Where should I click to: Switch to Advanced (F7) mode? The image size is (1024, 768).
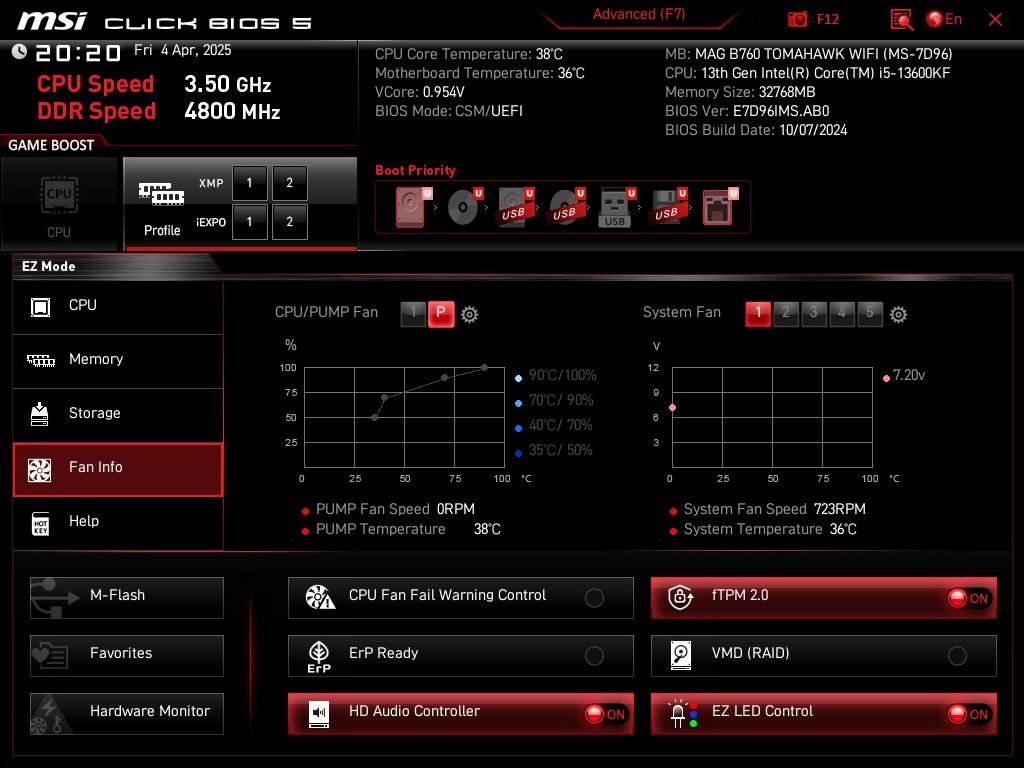(x=639, y=14)
